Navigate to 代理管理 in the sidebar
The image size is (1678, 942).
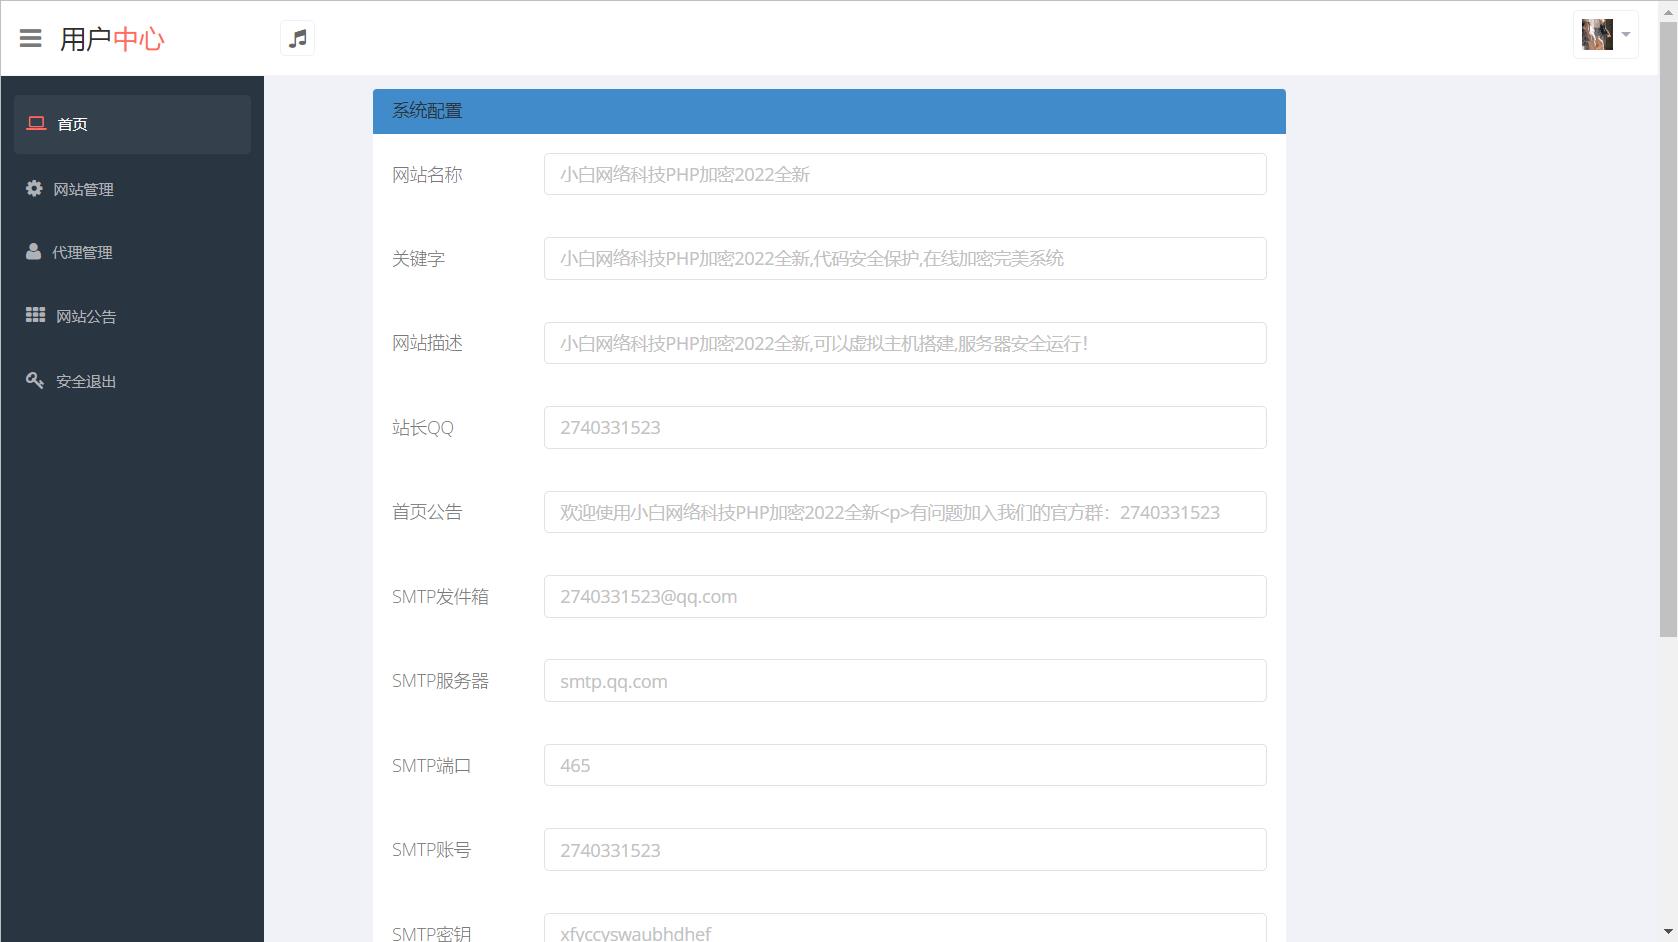click(x=84, y=252)
